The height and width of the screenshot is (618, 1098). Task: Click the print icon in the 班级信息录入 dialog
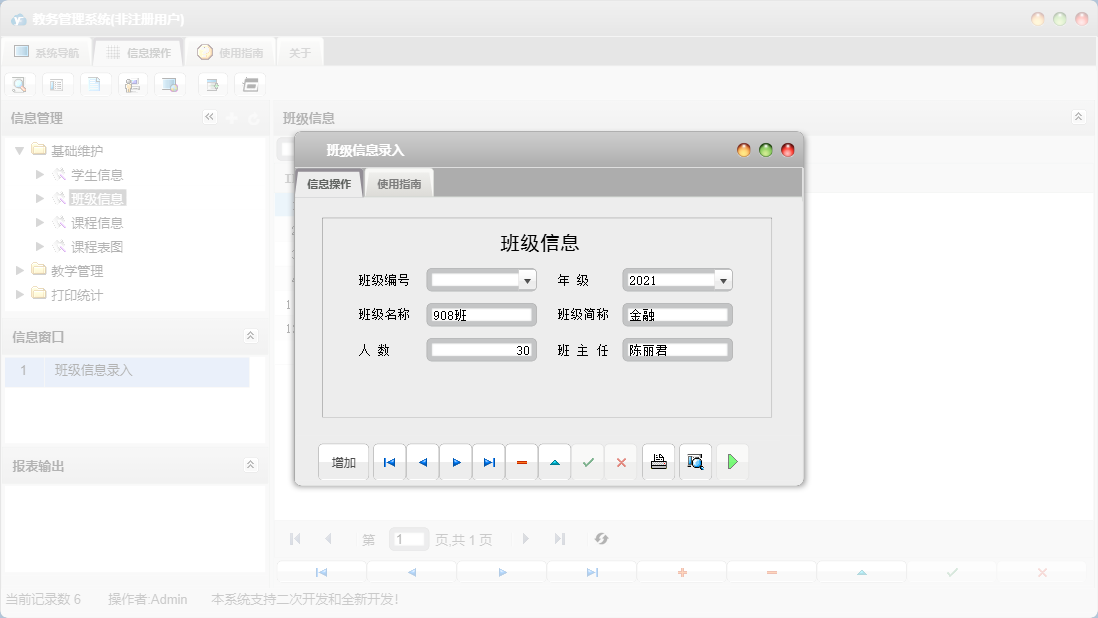click(658, 461)
